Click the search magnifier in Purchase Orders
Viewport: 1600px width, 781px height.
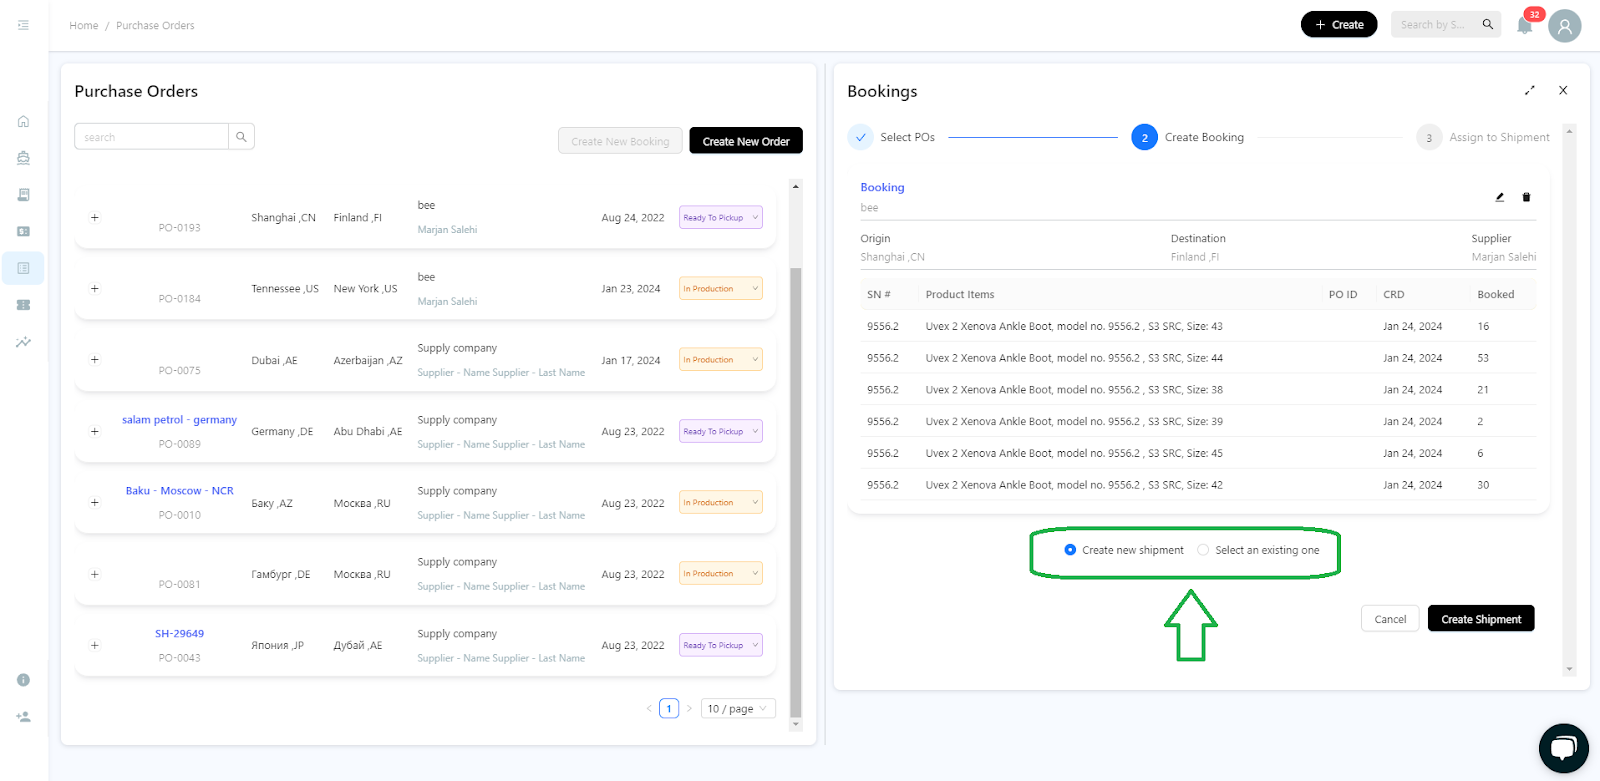click(241, 137)
